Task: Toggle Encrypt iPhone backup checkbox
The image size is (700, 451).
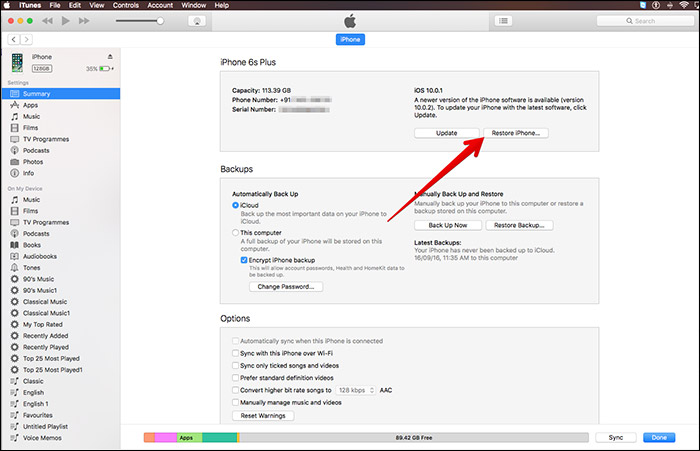Action: (244, 260)
